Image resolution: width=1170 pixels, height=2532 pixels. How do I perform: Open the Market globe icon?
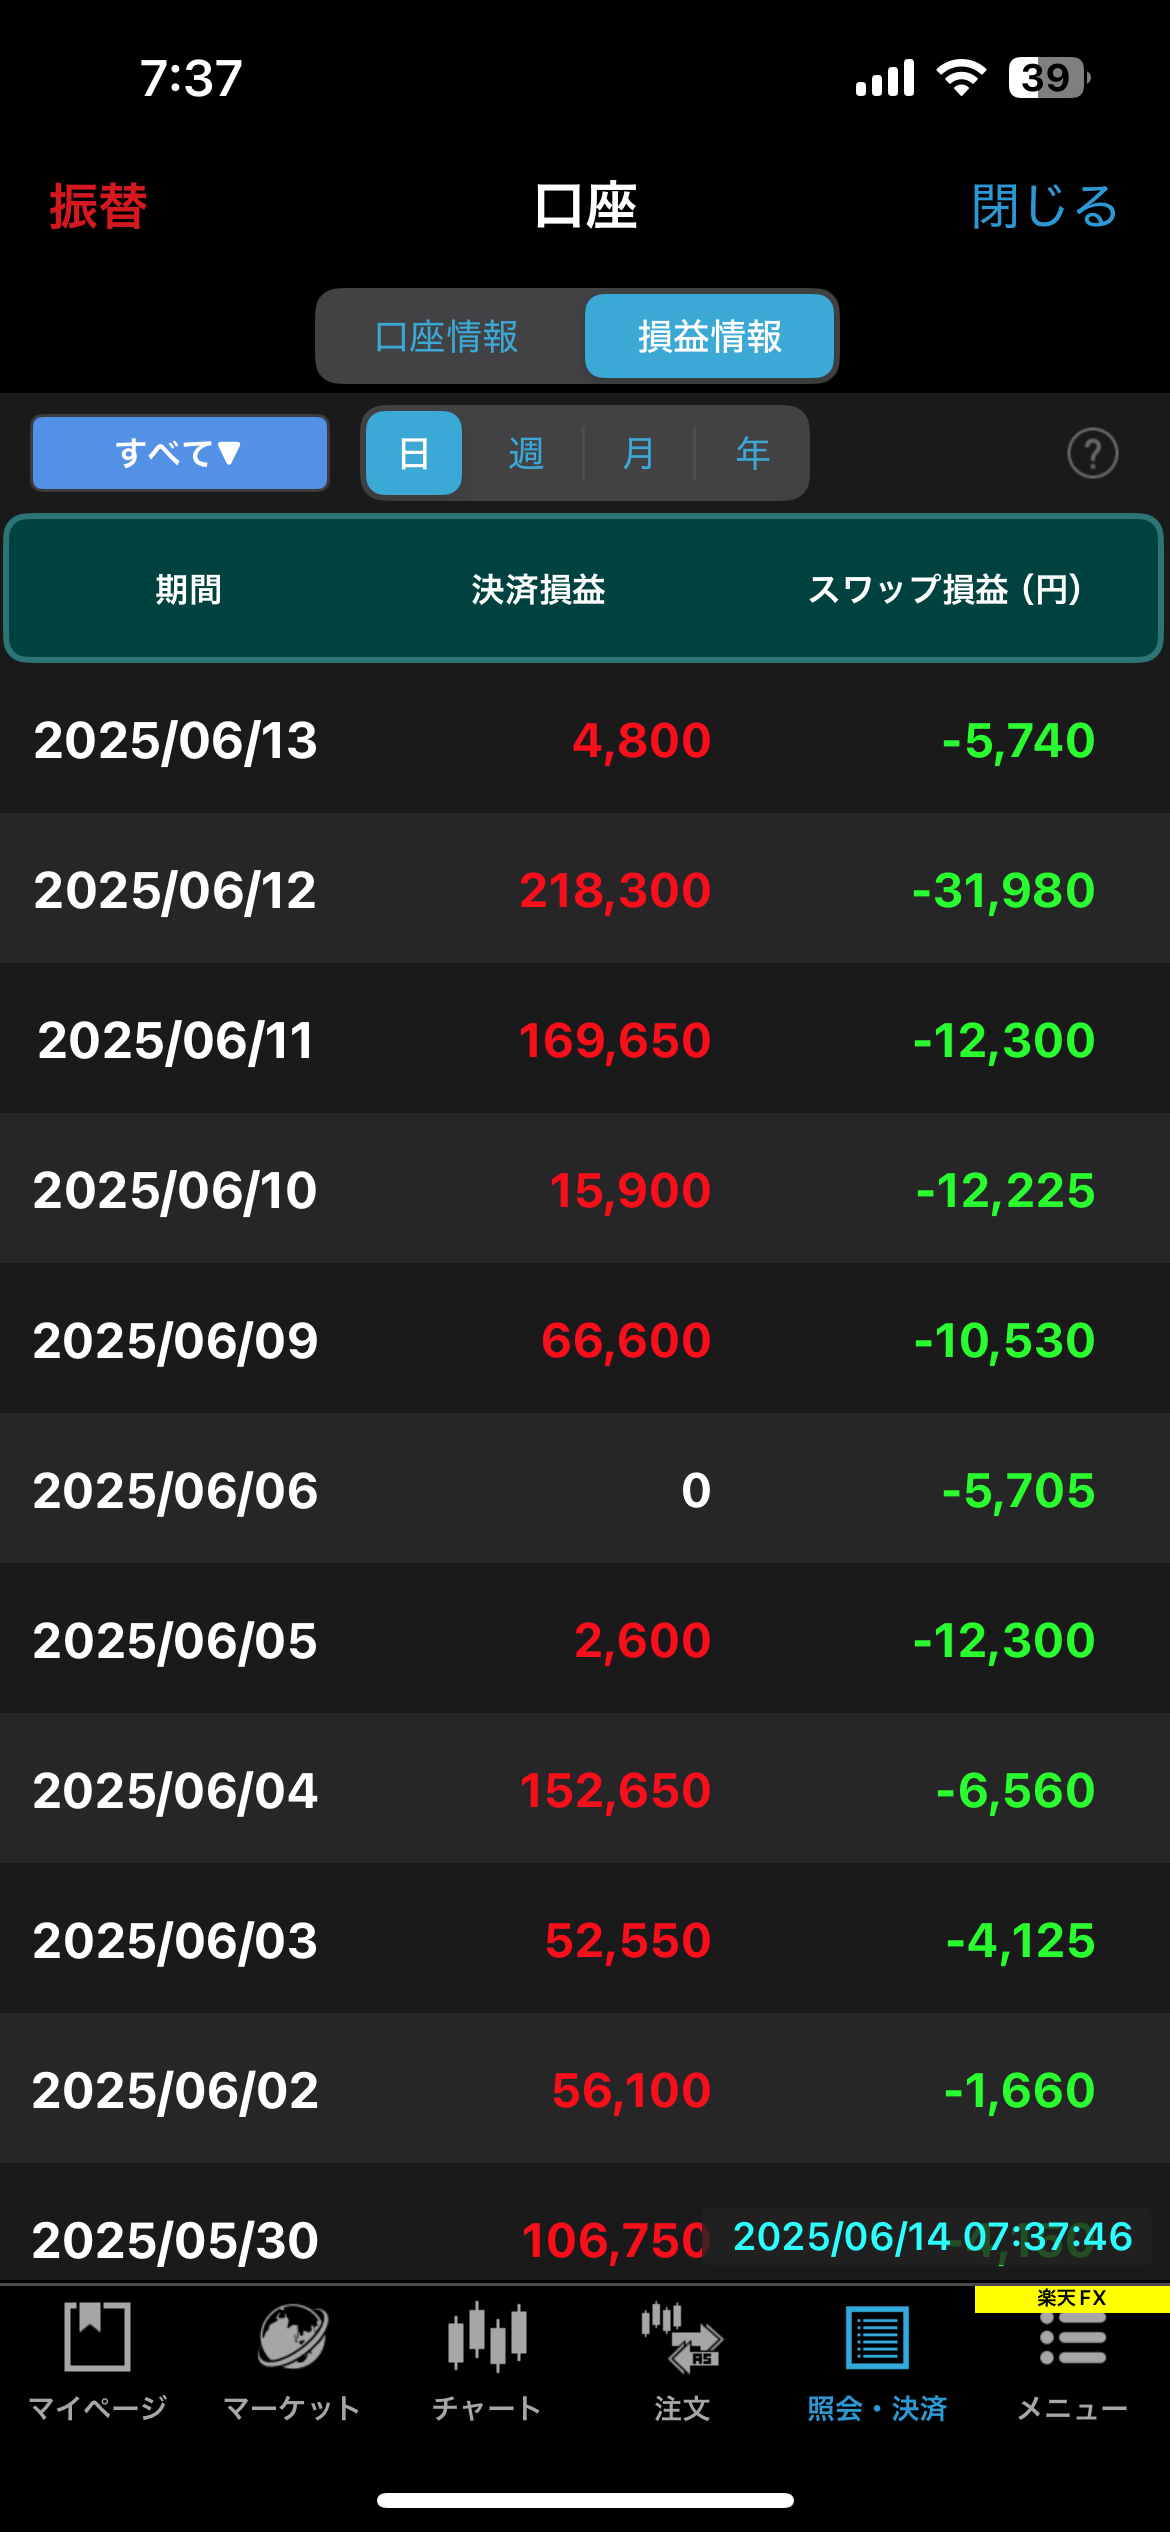pos(292,2338)
